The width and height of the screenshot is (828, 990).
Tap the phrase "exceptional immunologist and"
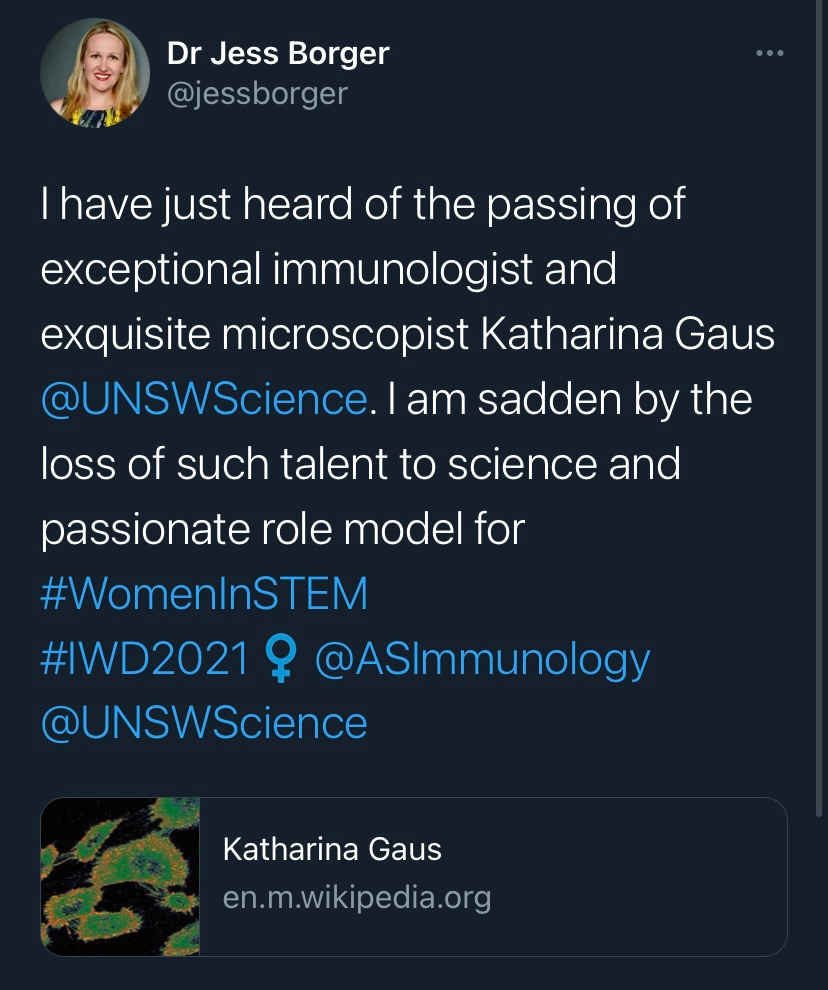point(329,270)
